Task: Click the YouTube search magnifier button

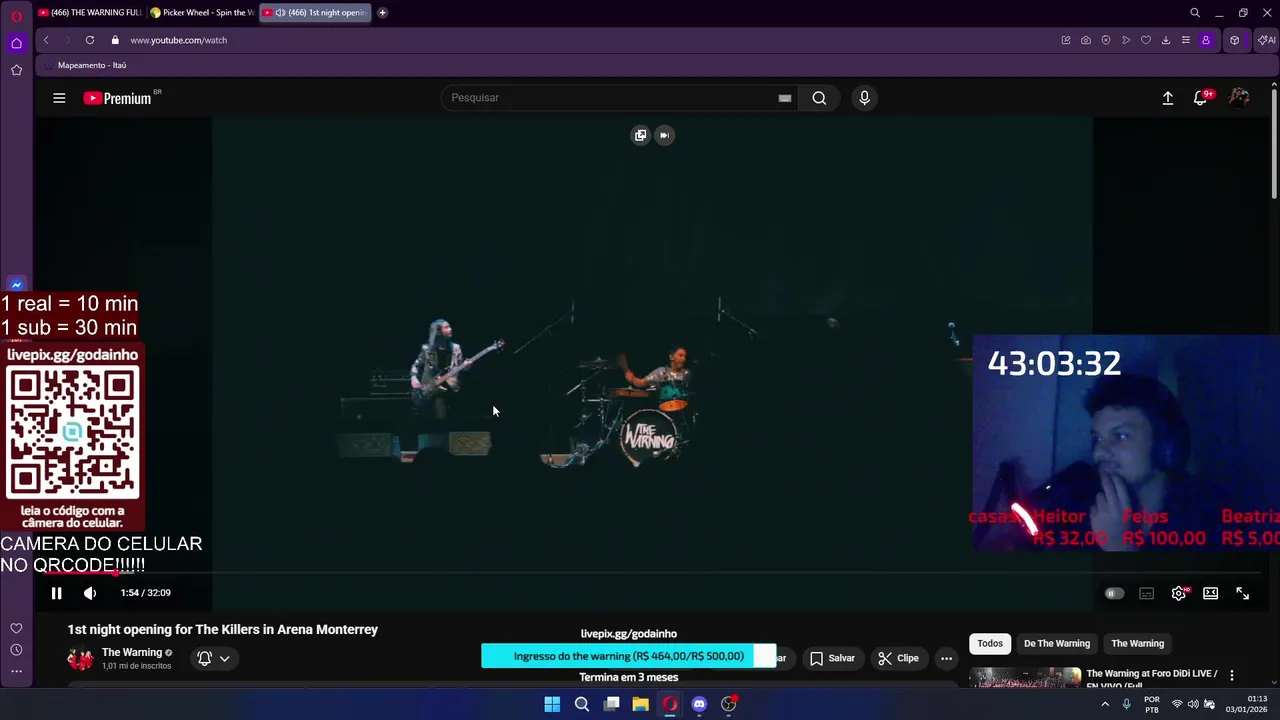Action: pyautogui.click(x=819, y=98)
